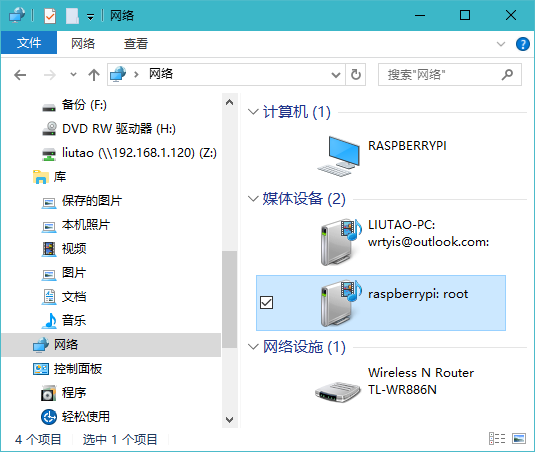535x452 pixels.
Task: Open 图片 library
Action: 111,273
